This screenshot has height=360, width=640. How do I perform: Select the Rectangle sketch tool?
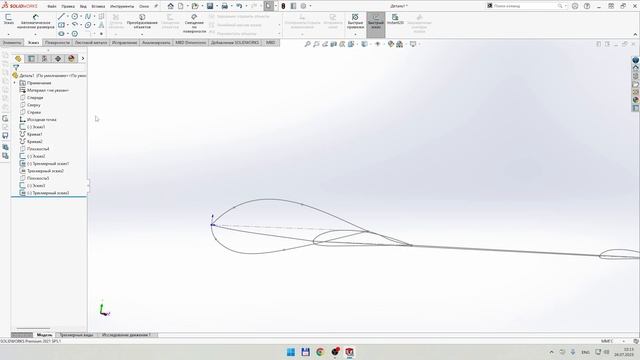[61, 25]
